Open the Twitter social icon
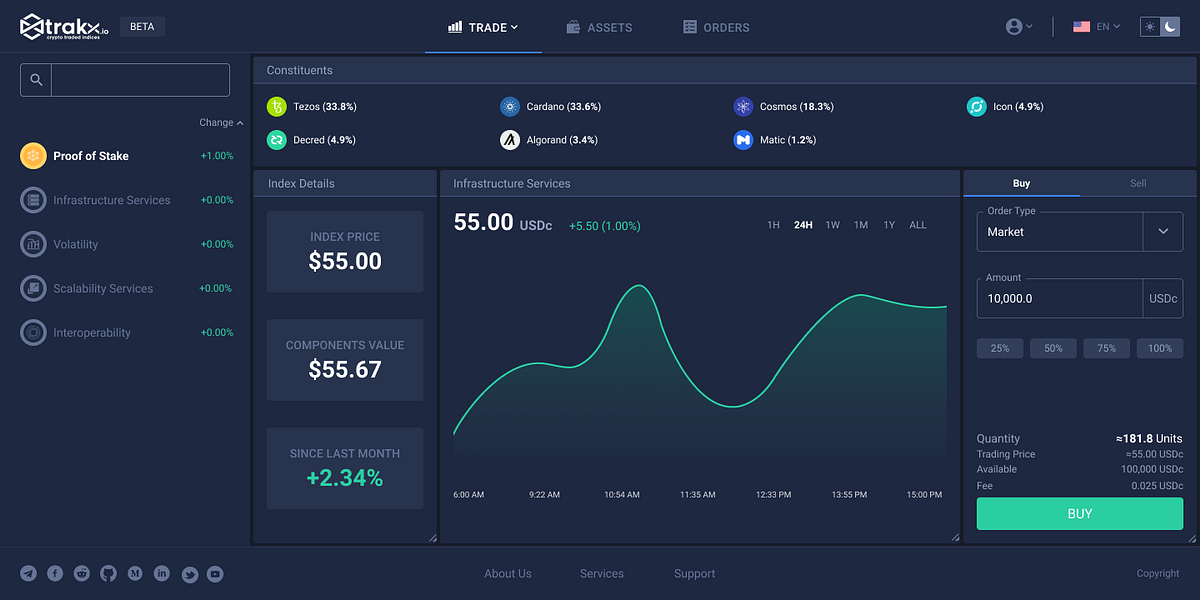The width and height of the screenshot is (1201, 600). point(188,574)
